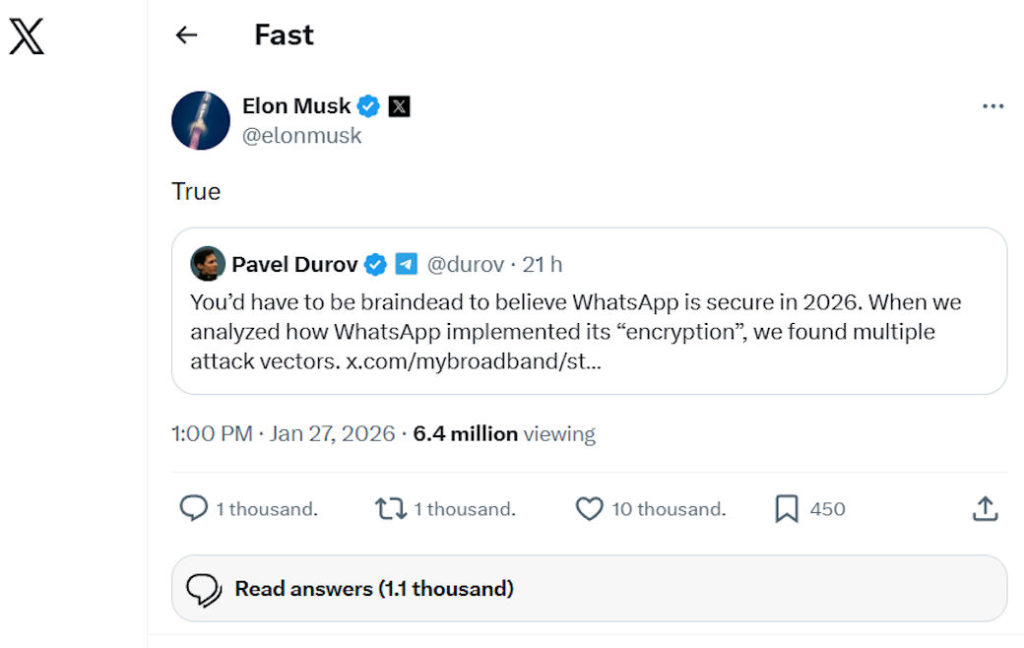Open the @elonmusk handle link
The image size is (1024, 648).
coord(302,136)
